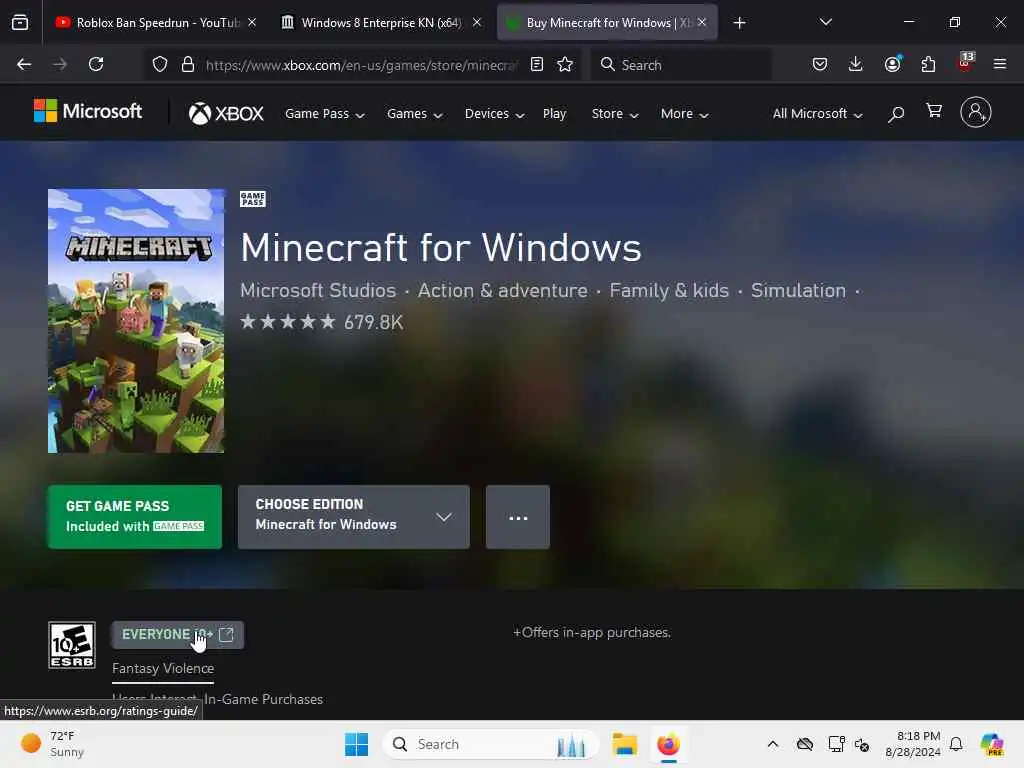The width and height of the screenshot is (1024, 768).
Task: Open notification bell in taskbar
Action: 956,744
